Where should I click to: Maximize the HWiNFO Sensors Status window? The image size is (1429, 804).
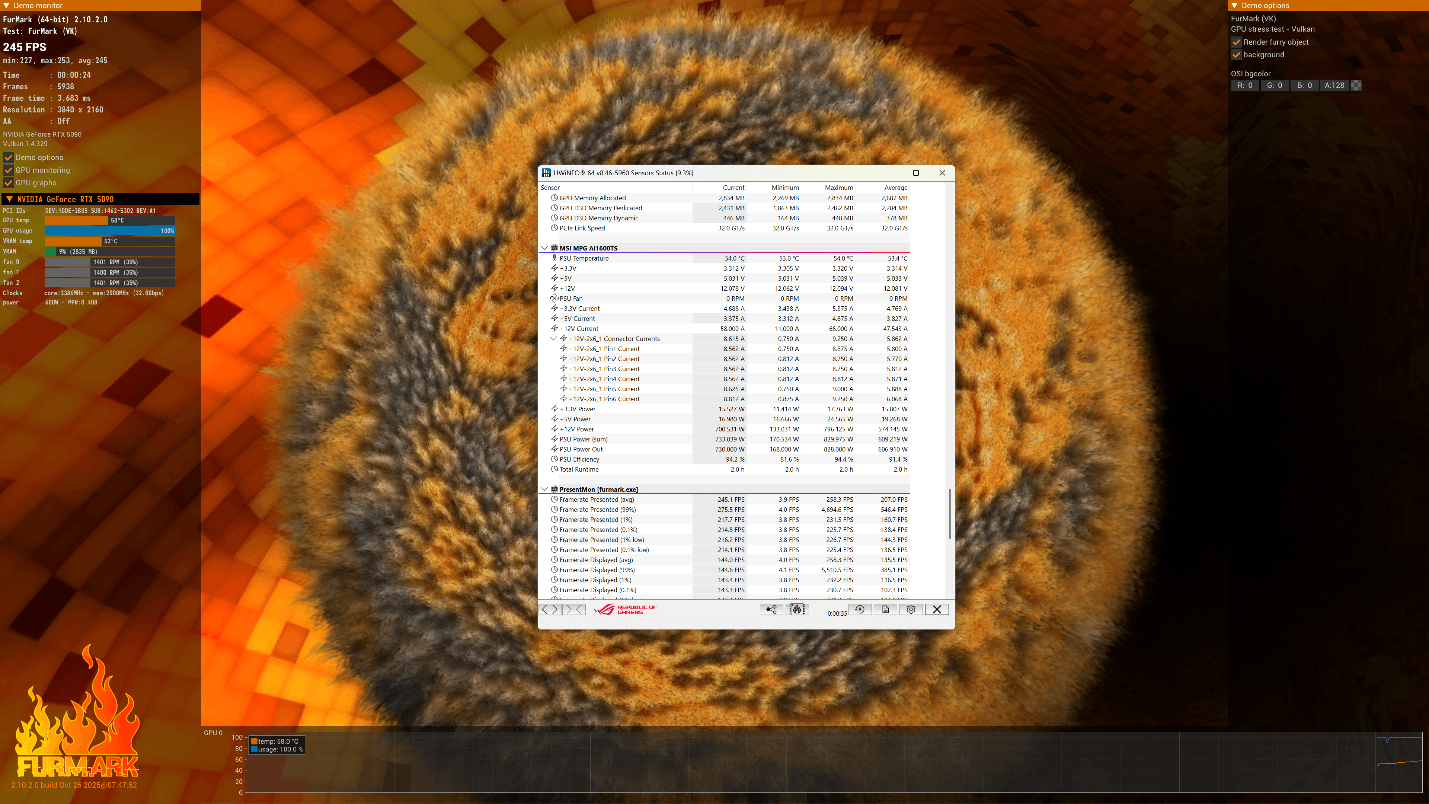[916, 173]
